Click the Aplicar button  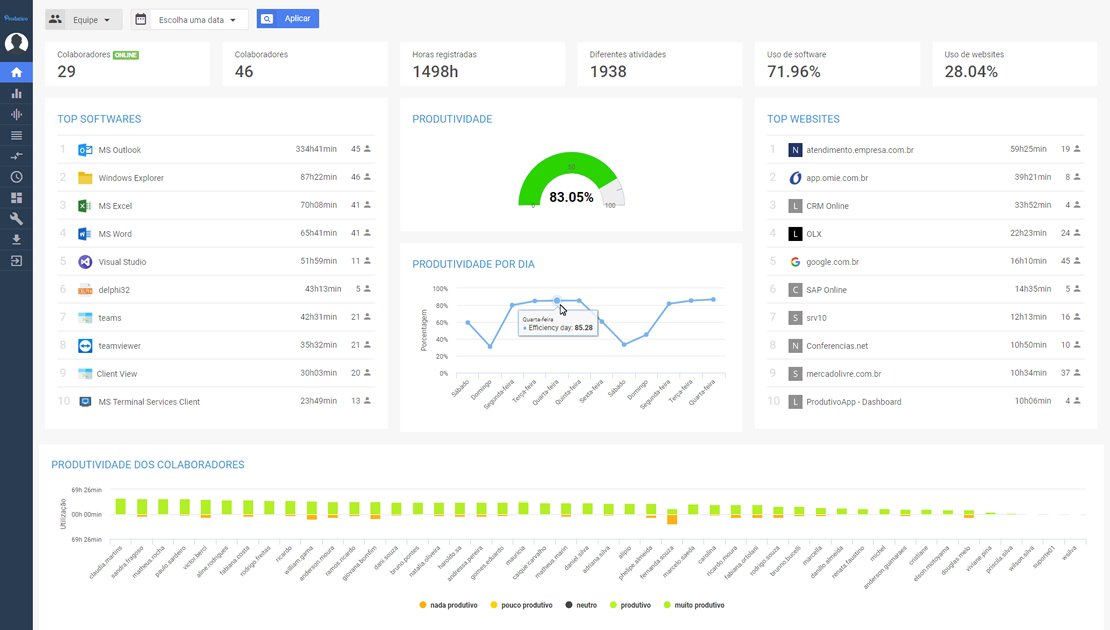[287, 18]
